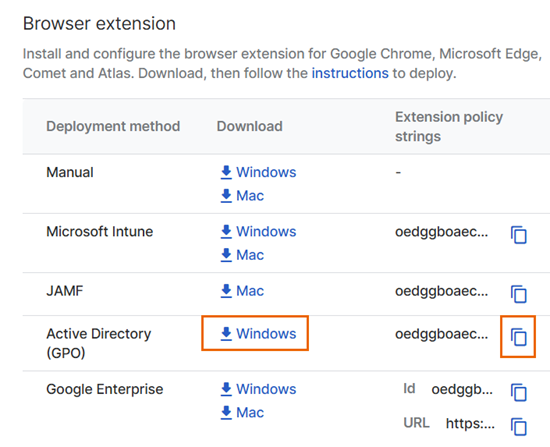
Task: Select the Microsoft Intune row label
Action: [100, 232]
